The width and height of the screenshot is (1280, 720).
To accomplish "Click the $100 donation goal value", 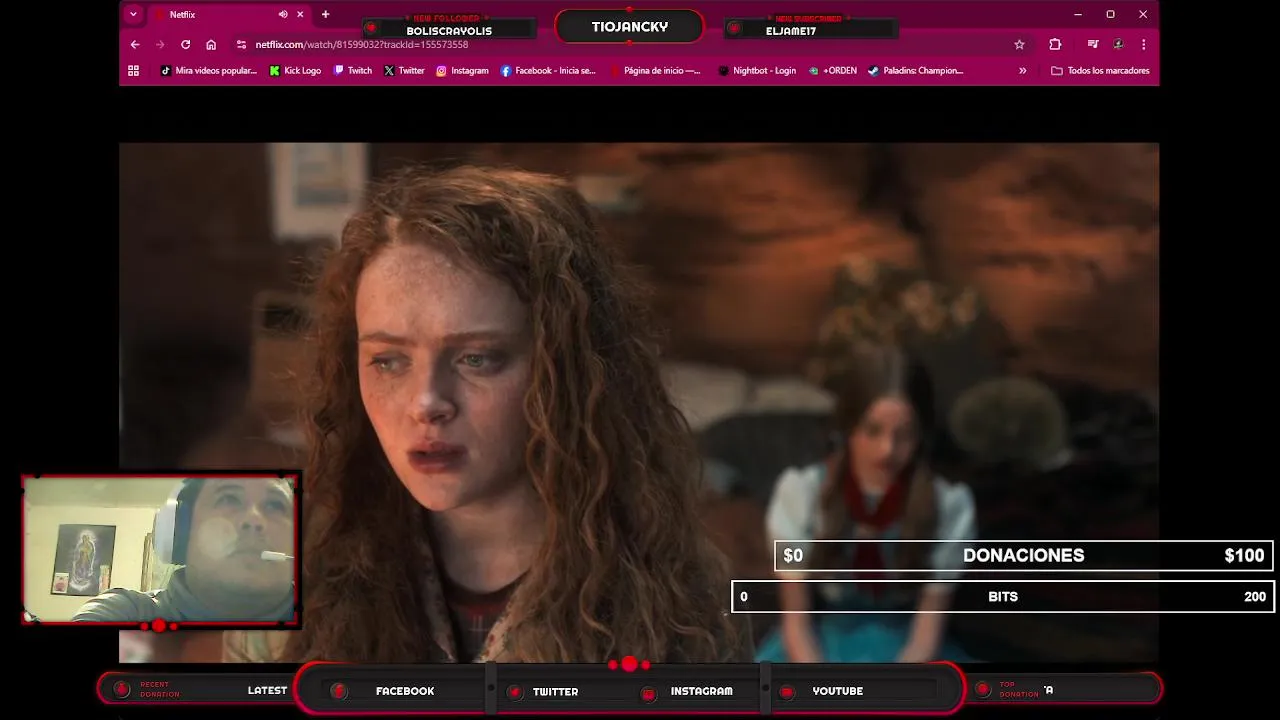I will click(1244, 556).
